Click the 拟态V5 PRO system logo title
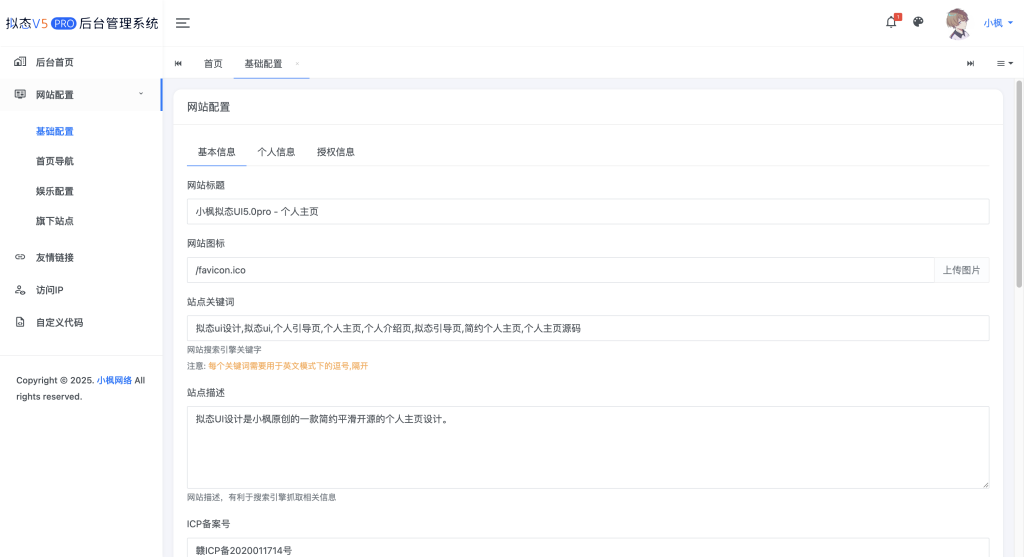This screenshot has height=557, width=1024. tap(82, 24)
